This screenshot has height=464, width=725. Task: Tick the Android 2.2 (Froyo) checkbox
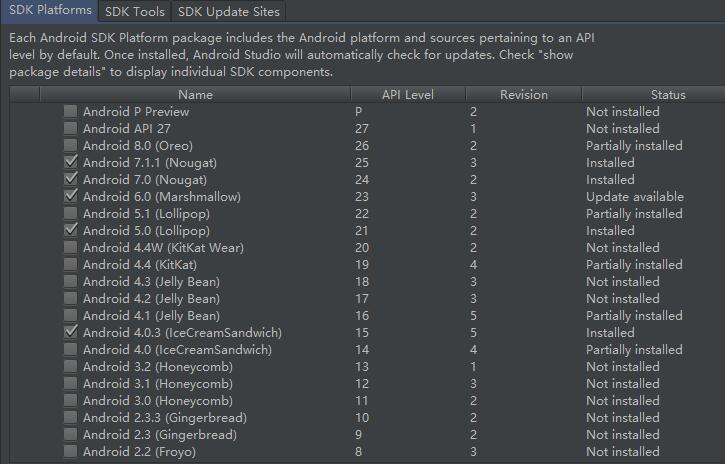70,452
